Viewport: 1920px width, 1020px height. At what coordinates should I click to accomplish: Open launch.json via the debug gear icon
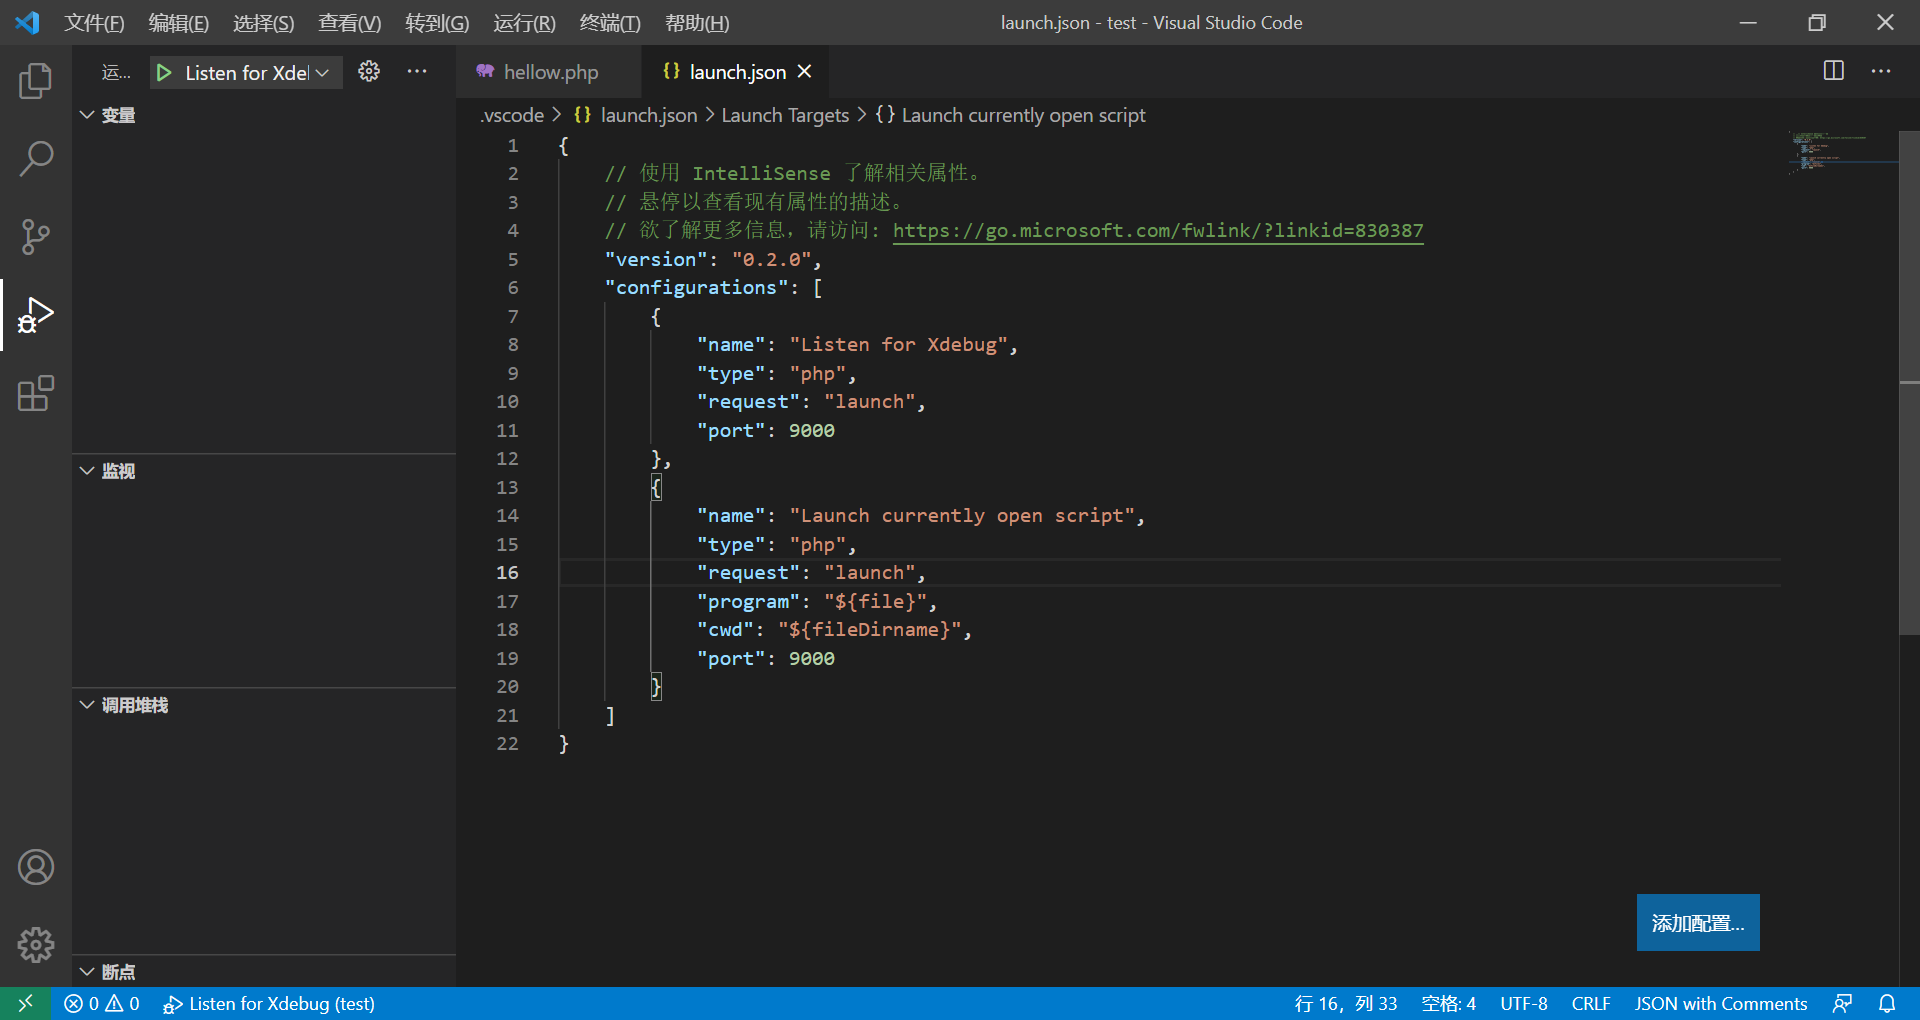coord(369,71)
